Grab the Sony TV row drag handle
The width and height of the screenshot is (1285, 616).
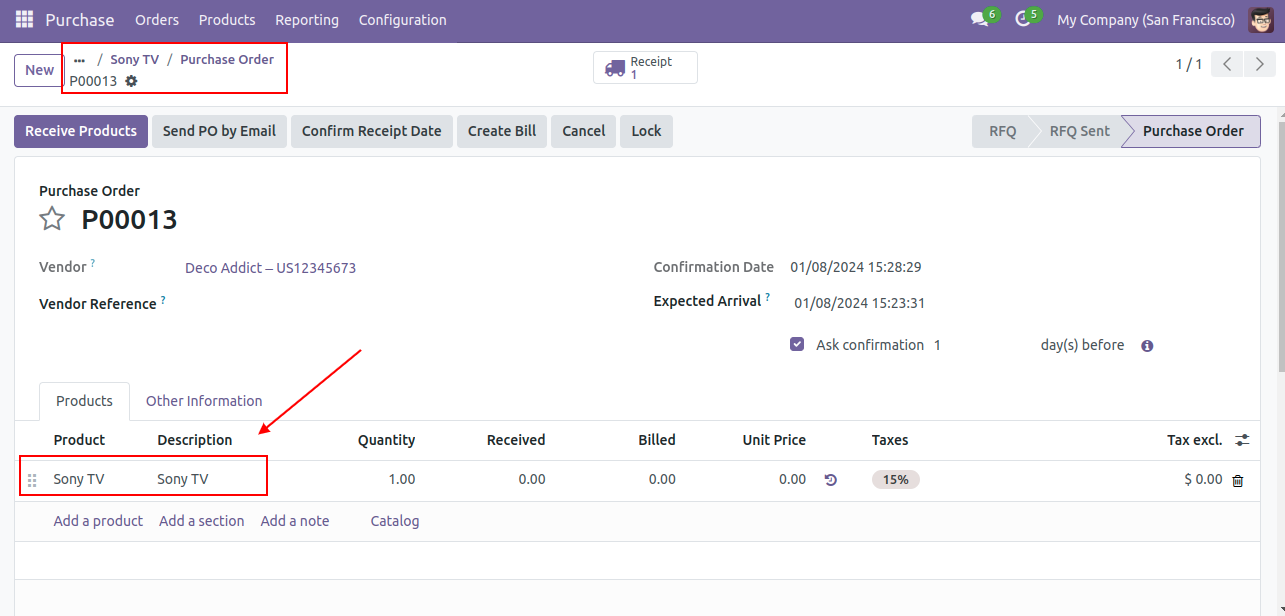pos(32,480)
